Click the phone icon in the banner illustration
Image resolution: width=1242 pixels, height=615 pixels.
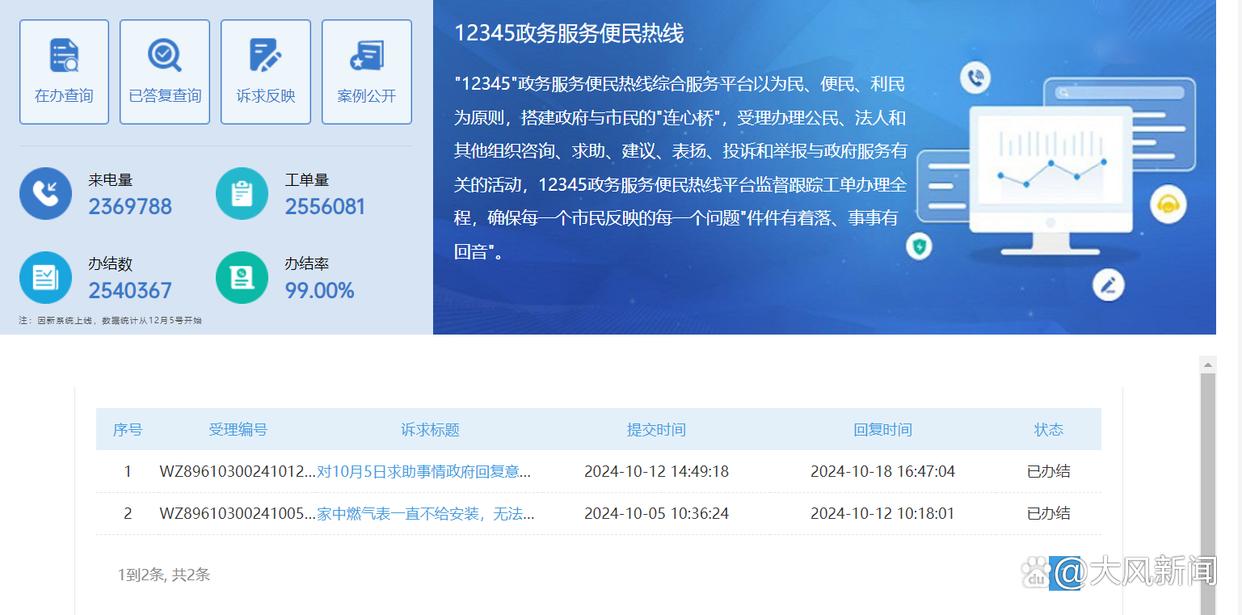tap(975, 77)
